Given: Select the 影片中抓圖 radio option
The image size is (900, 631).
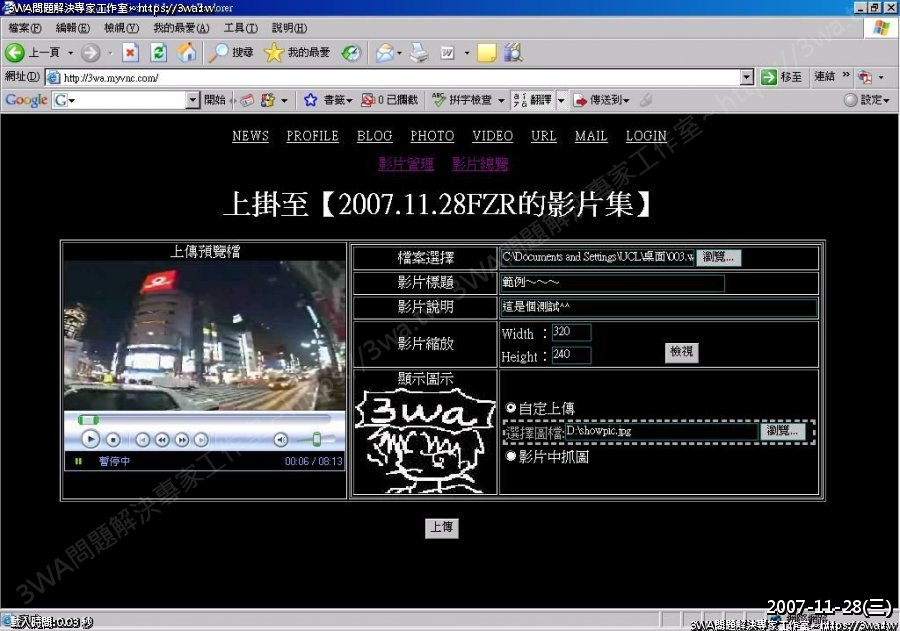Looking at the screenshot, I should pyautogui.click(x=512, y=456).
